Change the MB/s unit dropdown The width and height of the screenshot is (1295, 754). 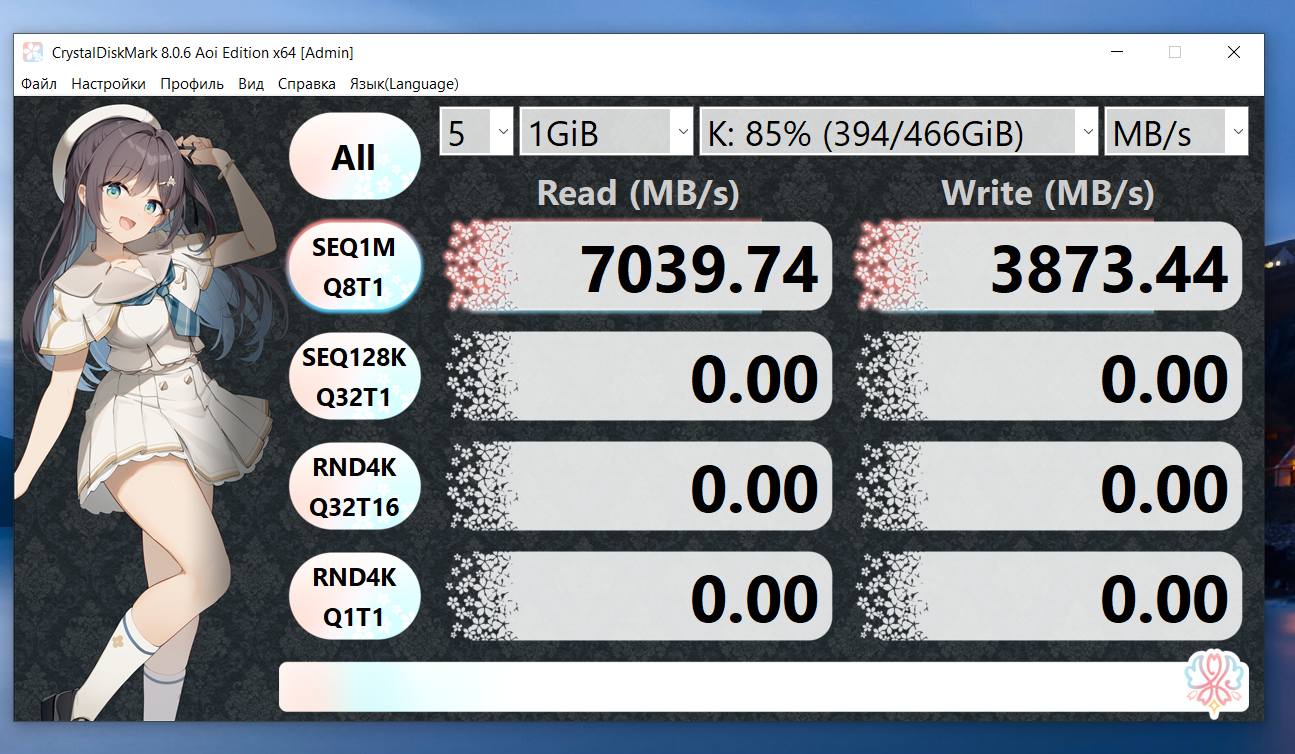(1176, 133)
